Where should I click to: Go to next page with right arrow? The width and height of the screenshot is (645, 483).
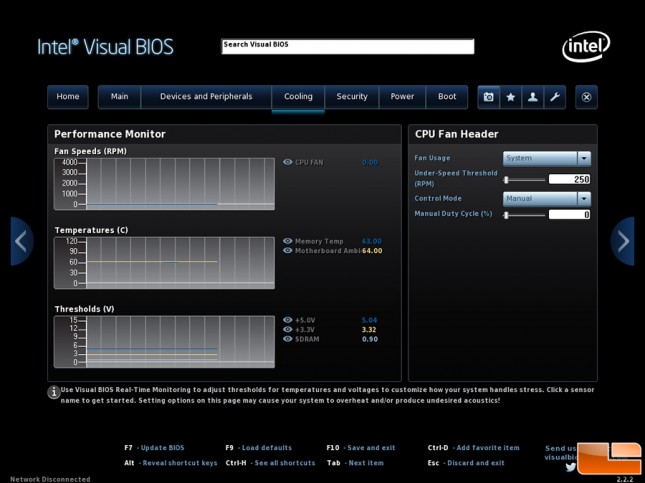623,241
